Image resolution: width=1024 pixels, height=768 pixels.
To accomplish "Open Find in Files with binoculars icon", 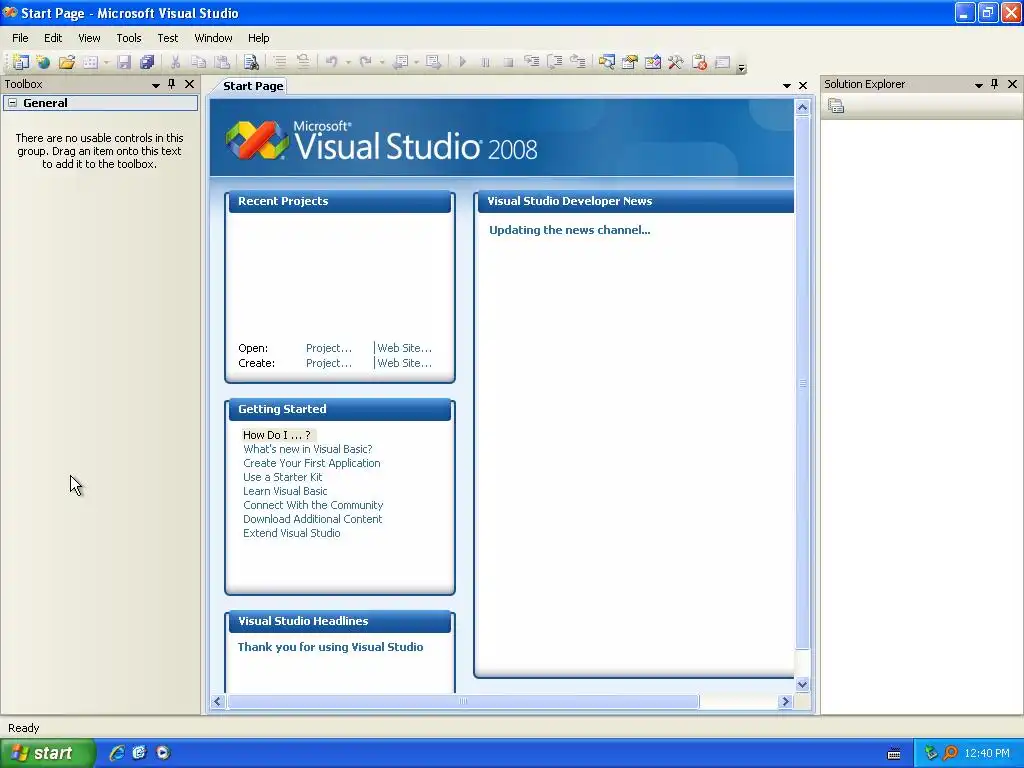I will [x=251, y=62].
